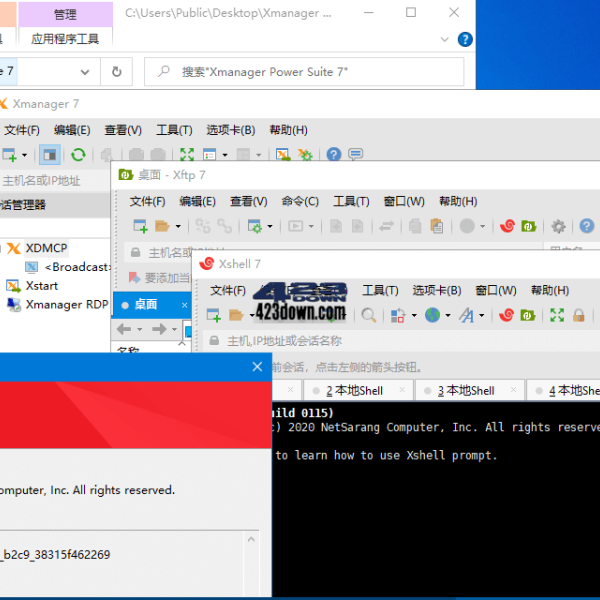
Task: Select <Broadcast> session entry
Action: (78, 267)
